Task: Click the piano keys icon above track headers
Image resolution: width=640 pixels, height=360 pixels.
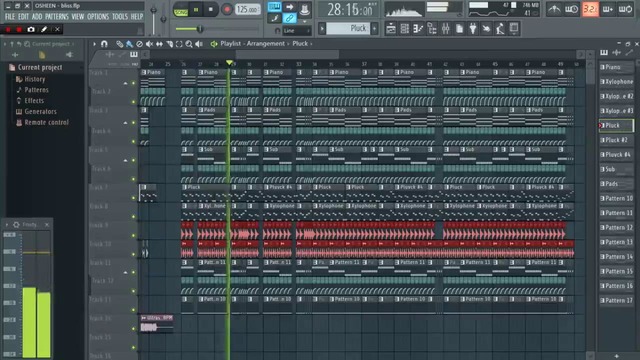Action: [134, 54]
